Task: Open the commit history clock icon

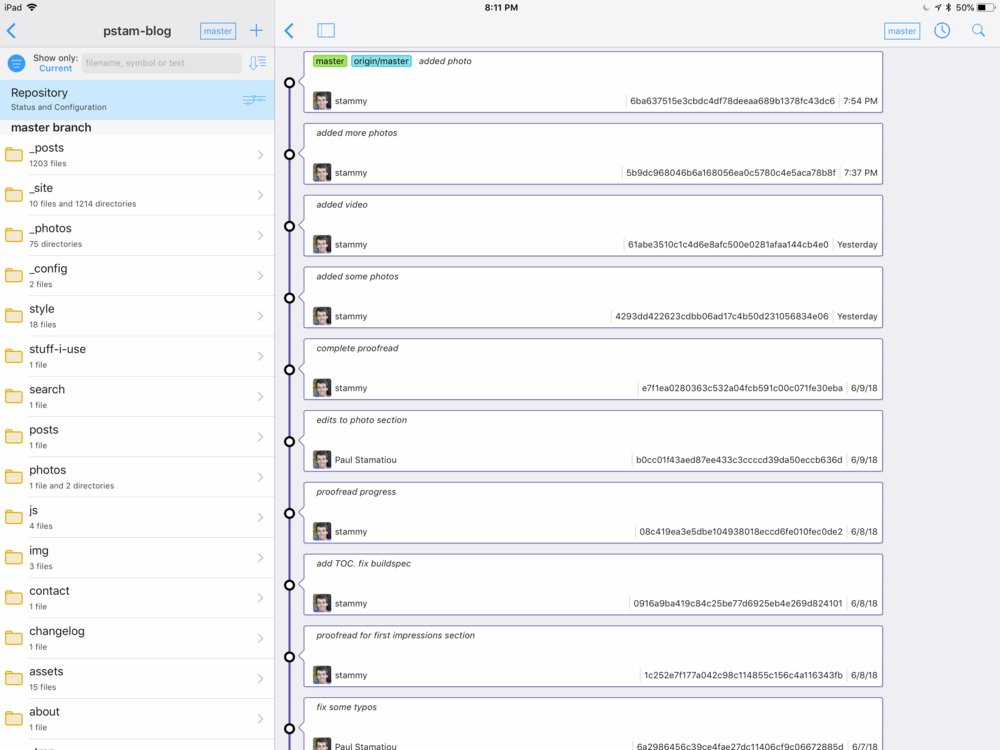Action: pos(942,31)
